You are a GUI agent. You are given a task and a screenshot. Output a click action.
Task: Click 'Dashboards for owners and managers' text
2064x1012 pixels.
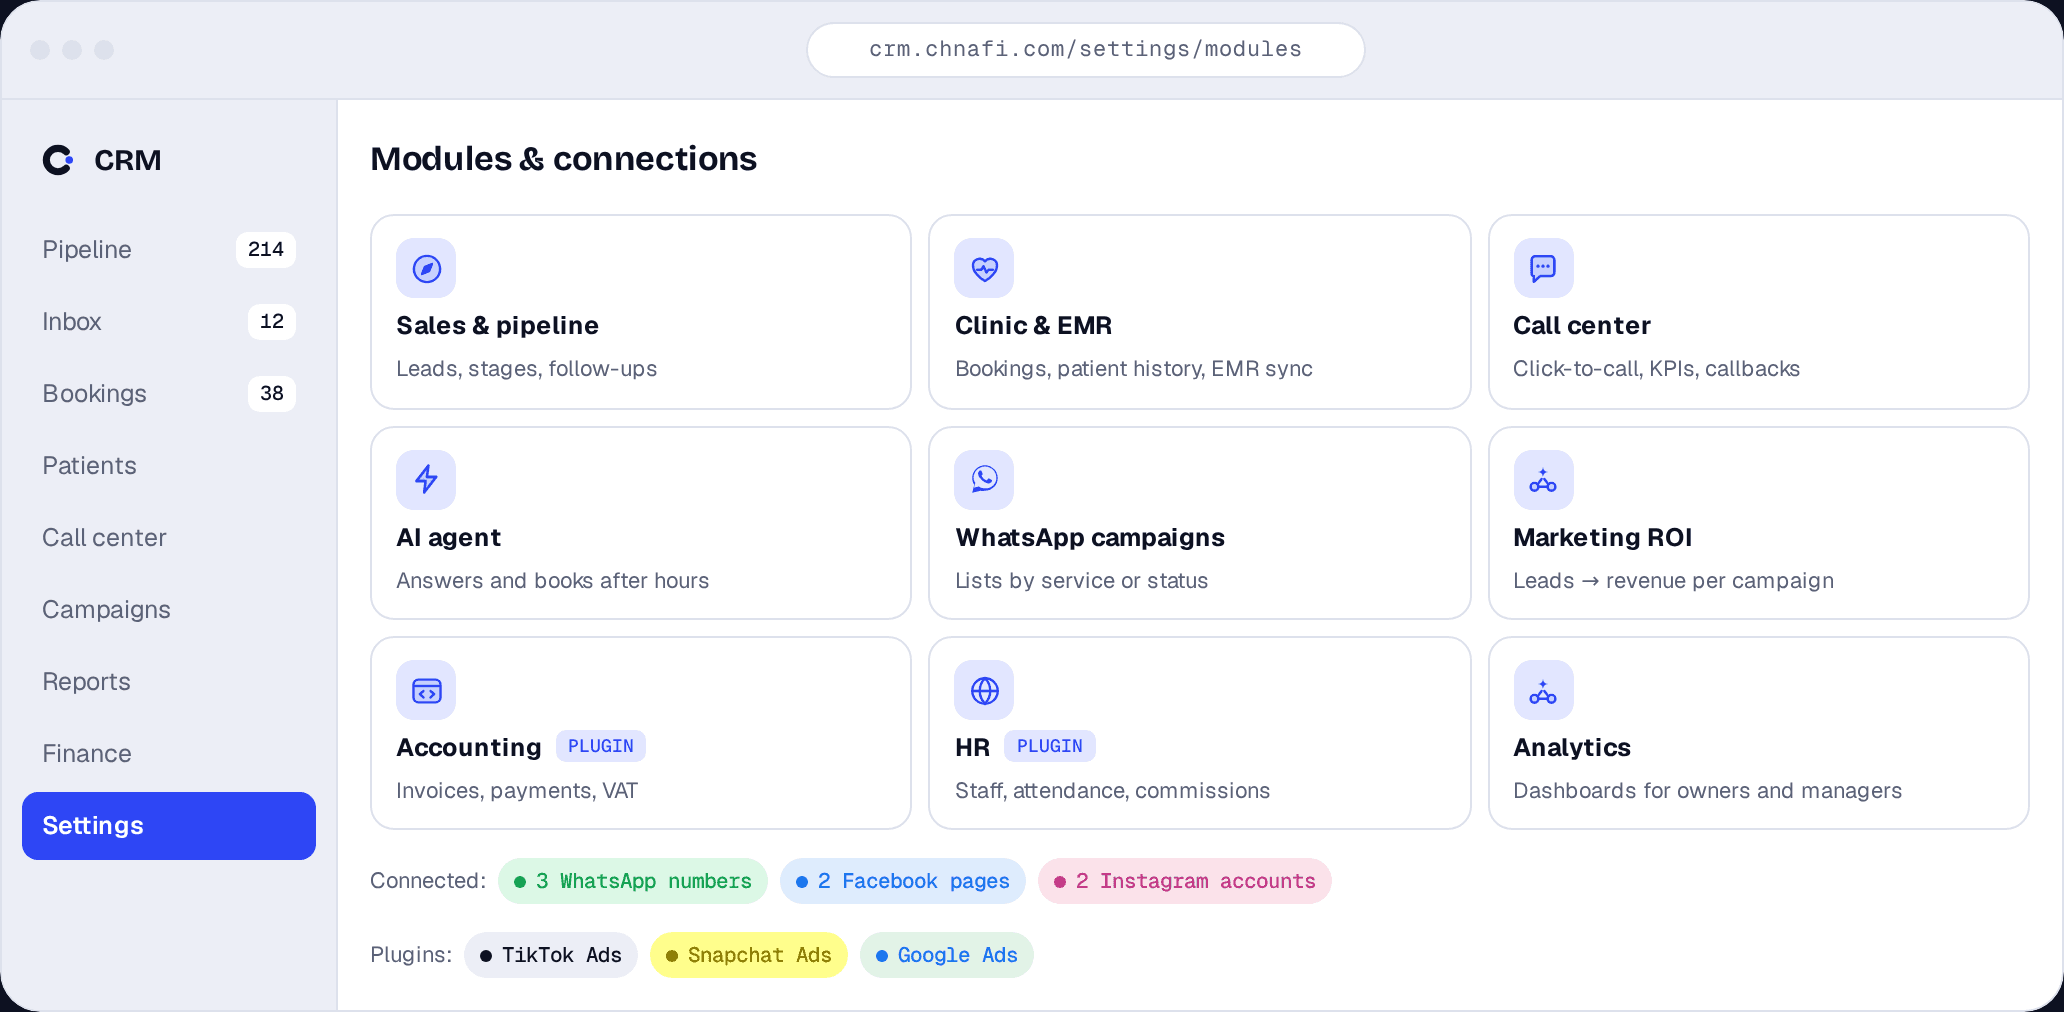(x=1707, y=791)
